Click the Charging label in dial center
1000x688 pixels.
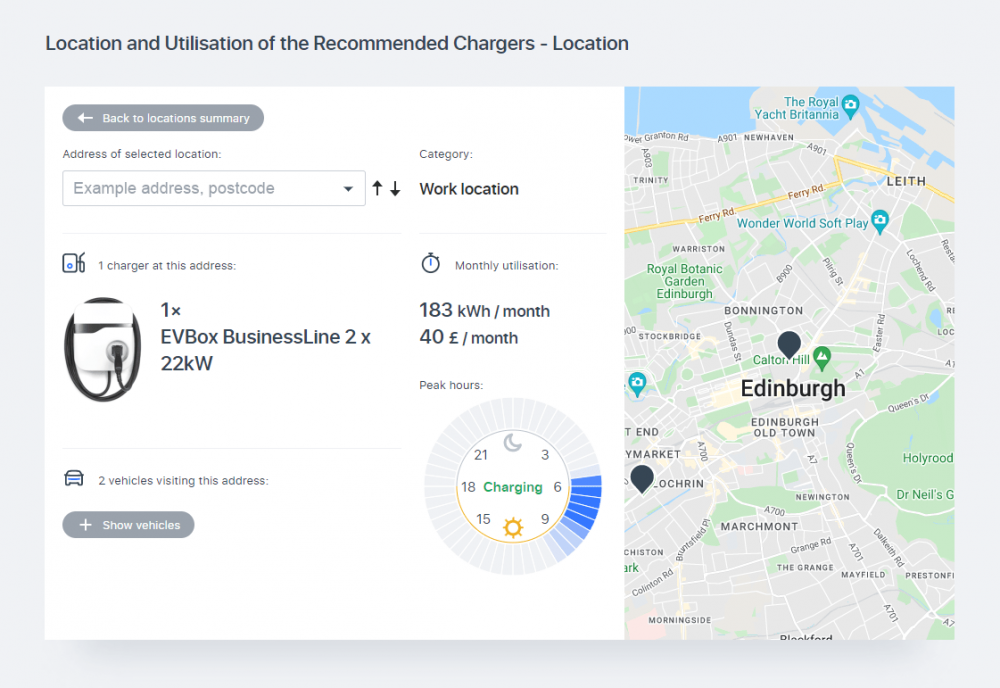click(513, 487)
